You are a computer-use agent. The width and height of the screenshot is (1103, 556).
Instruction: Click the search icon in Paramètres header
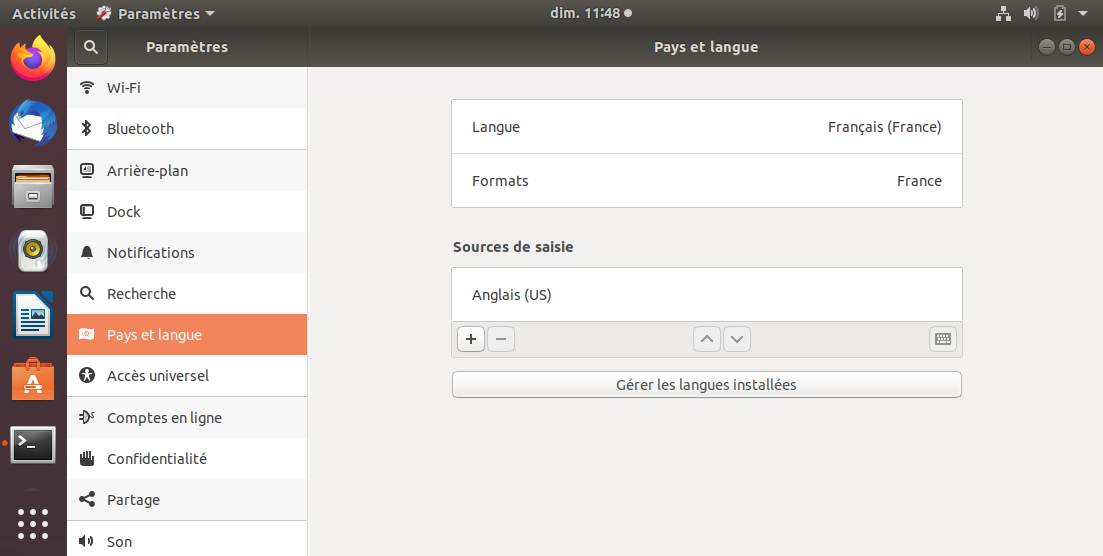point(91,47)
